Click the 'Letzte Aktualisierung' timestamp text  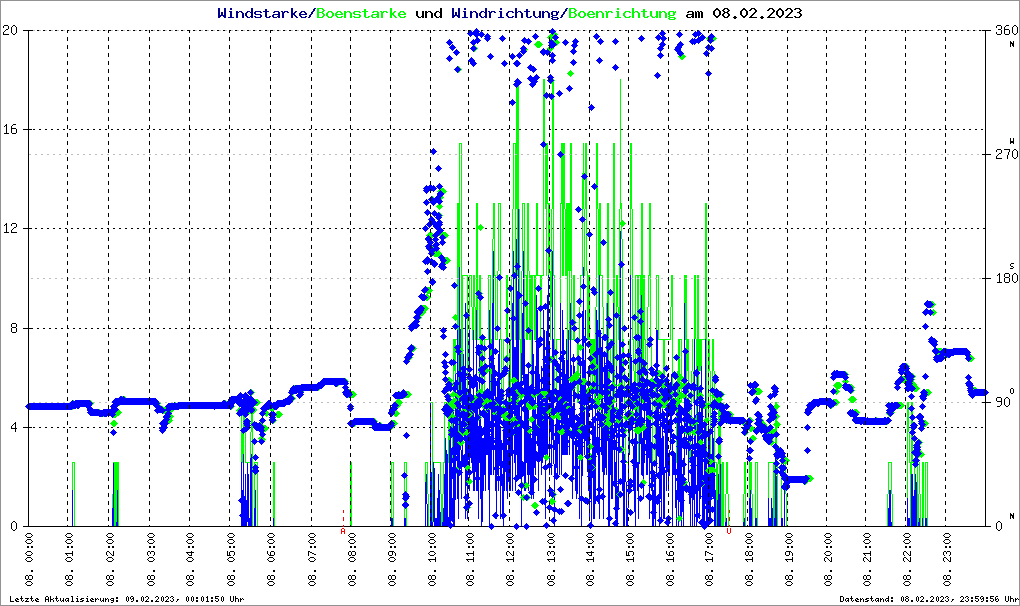coord(127,599)
